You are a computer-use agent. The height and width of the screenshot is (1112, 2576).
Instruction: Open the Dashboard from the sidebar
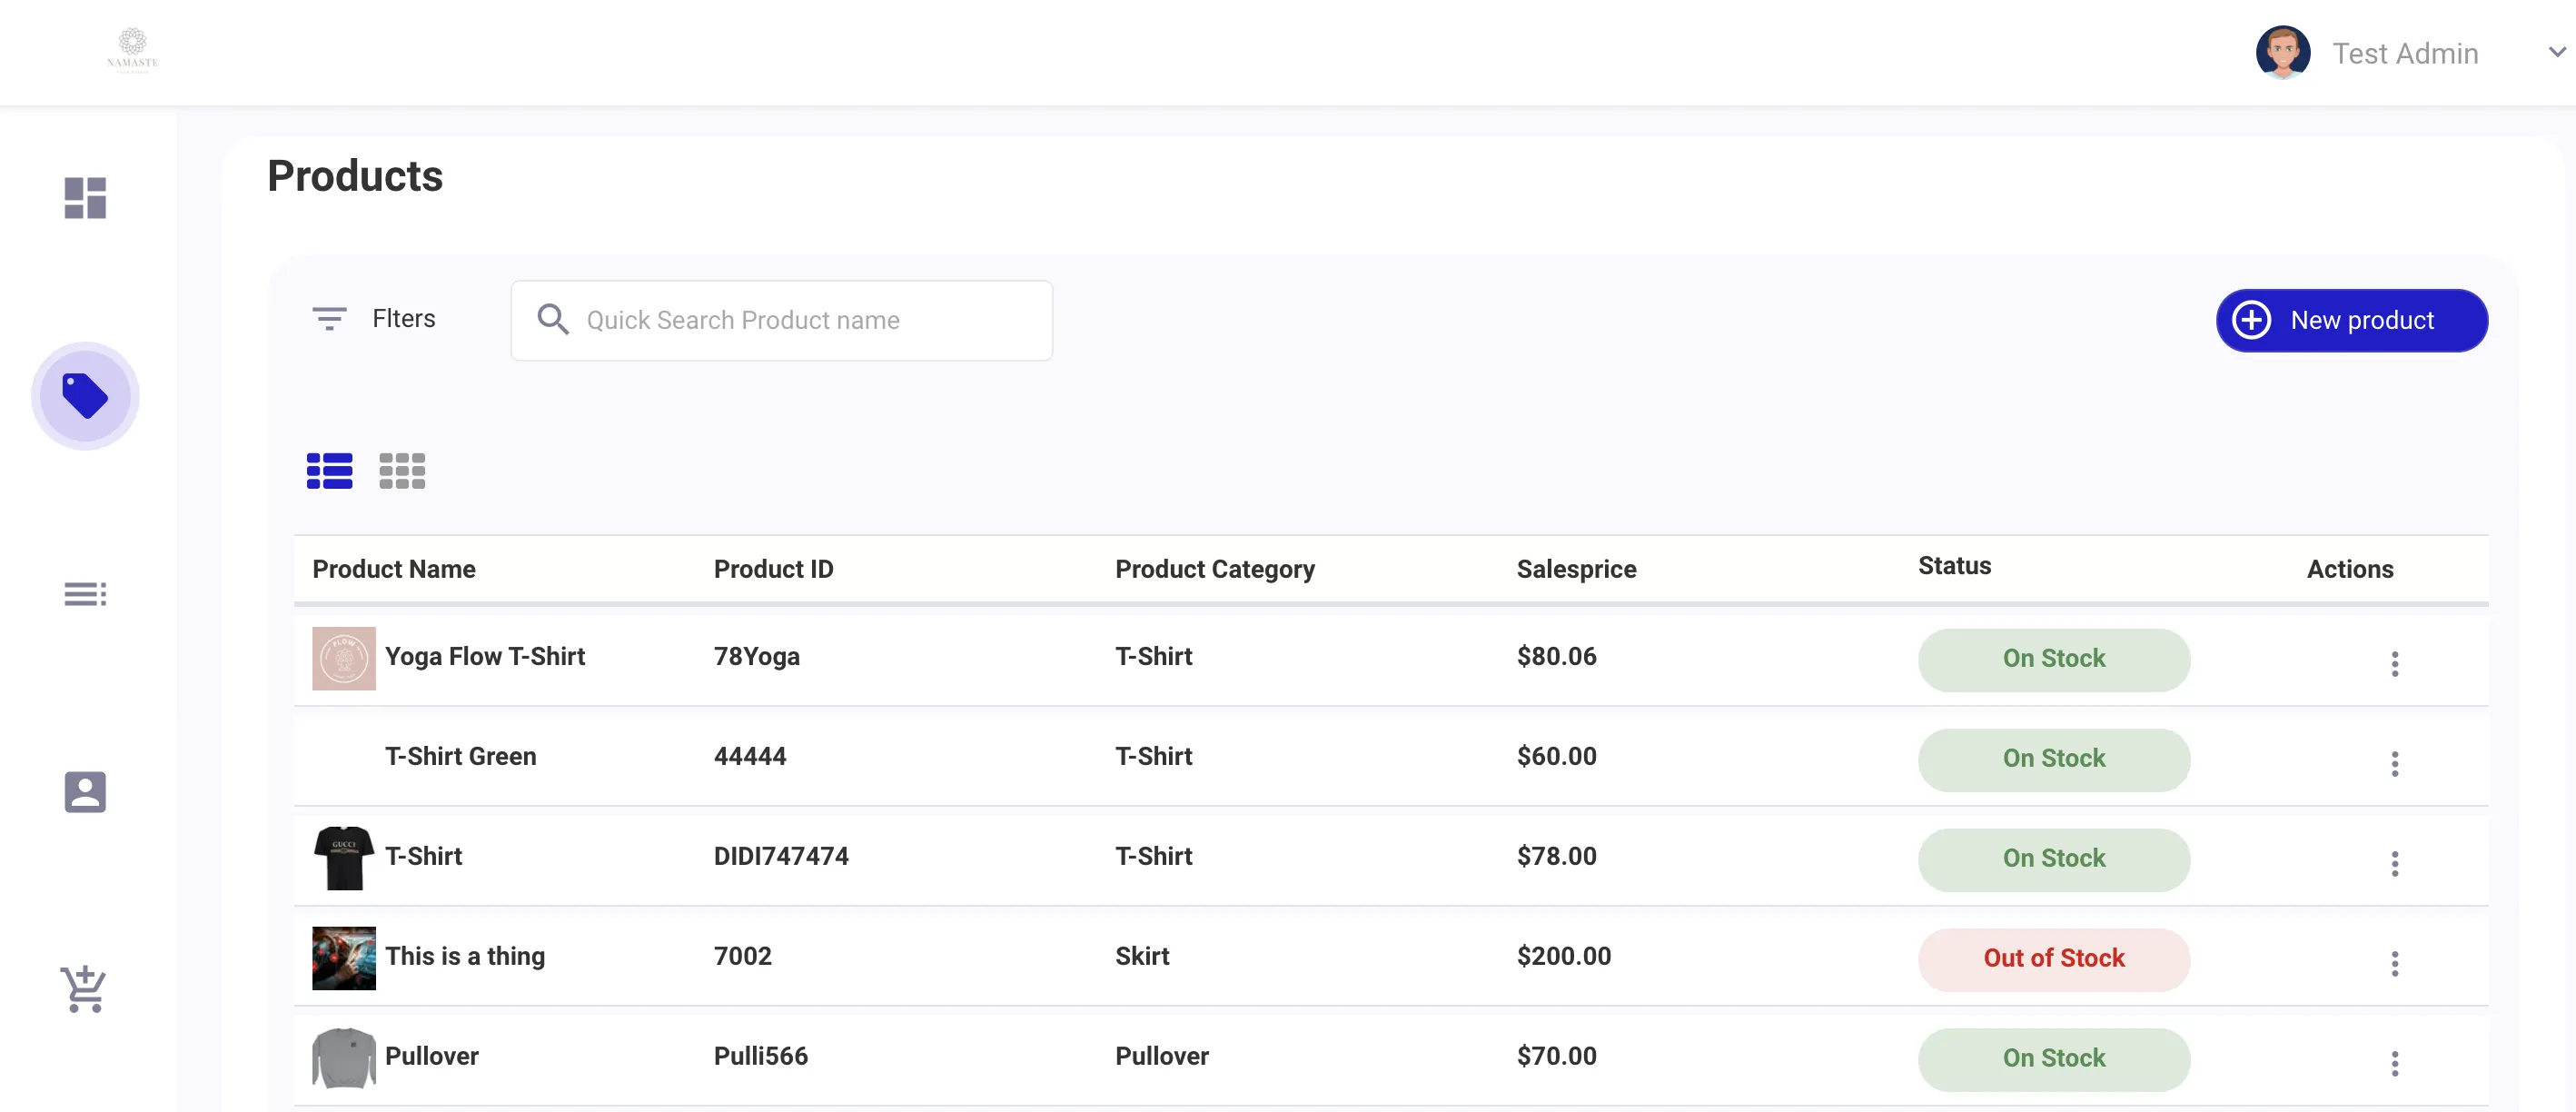(x=85, y=197)
